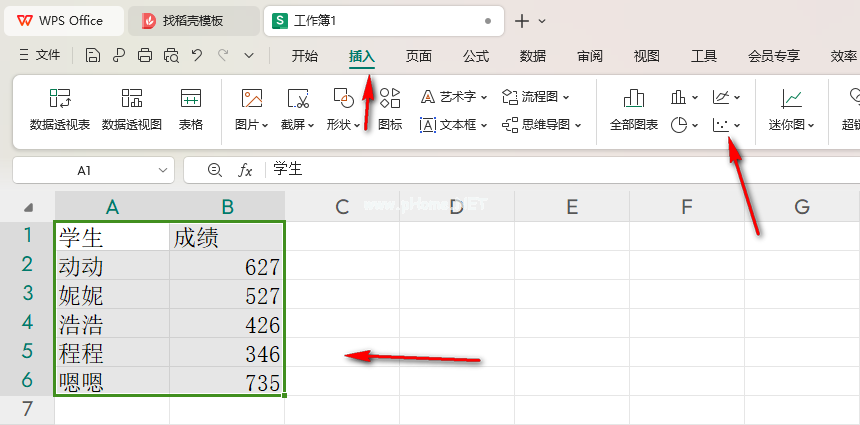Image resolution: width=860 pixels, height=425 pixels.
Task: Switch to the 审阅 ribbon tab
Action: point(590,56)
